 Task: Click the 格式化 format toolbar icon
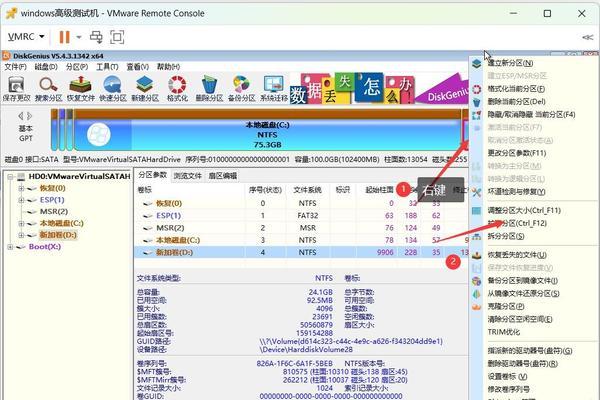point(177,89)
